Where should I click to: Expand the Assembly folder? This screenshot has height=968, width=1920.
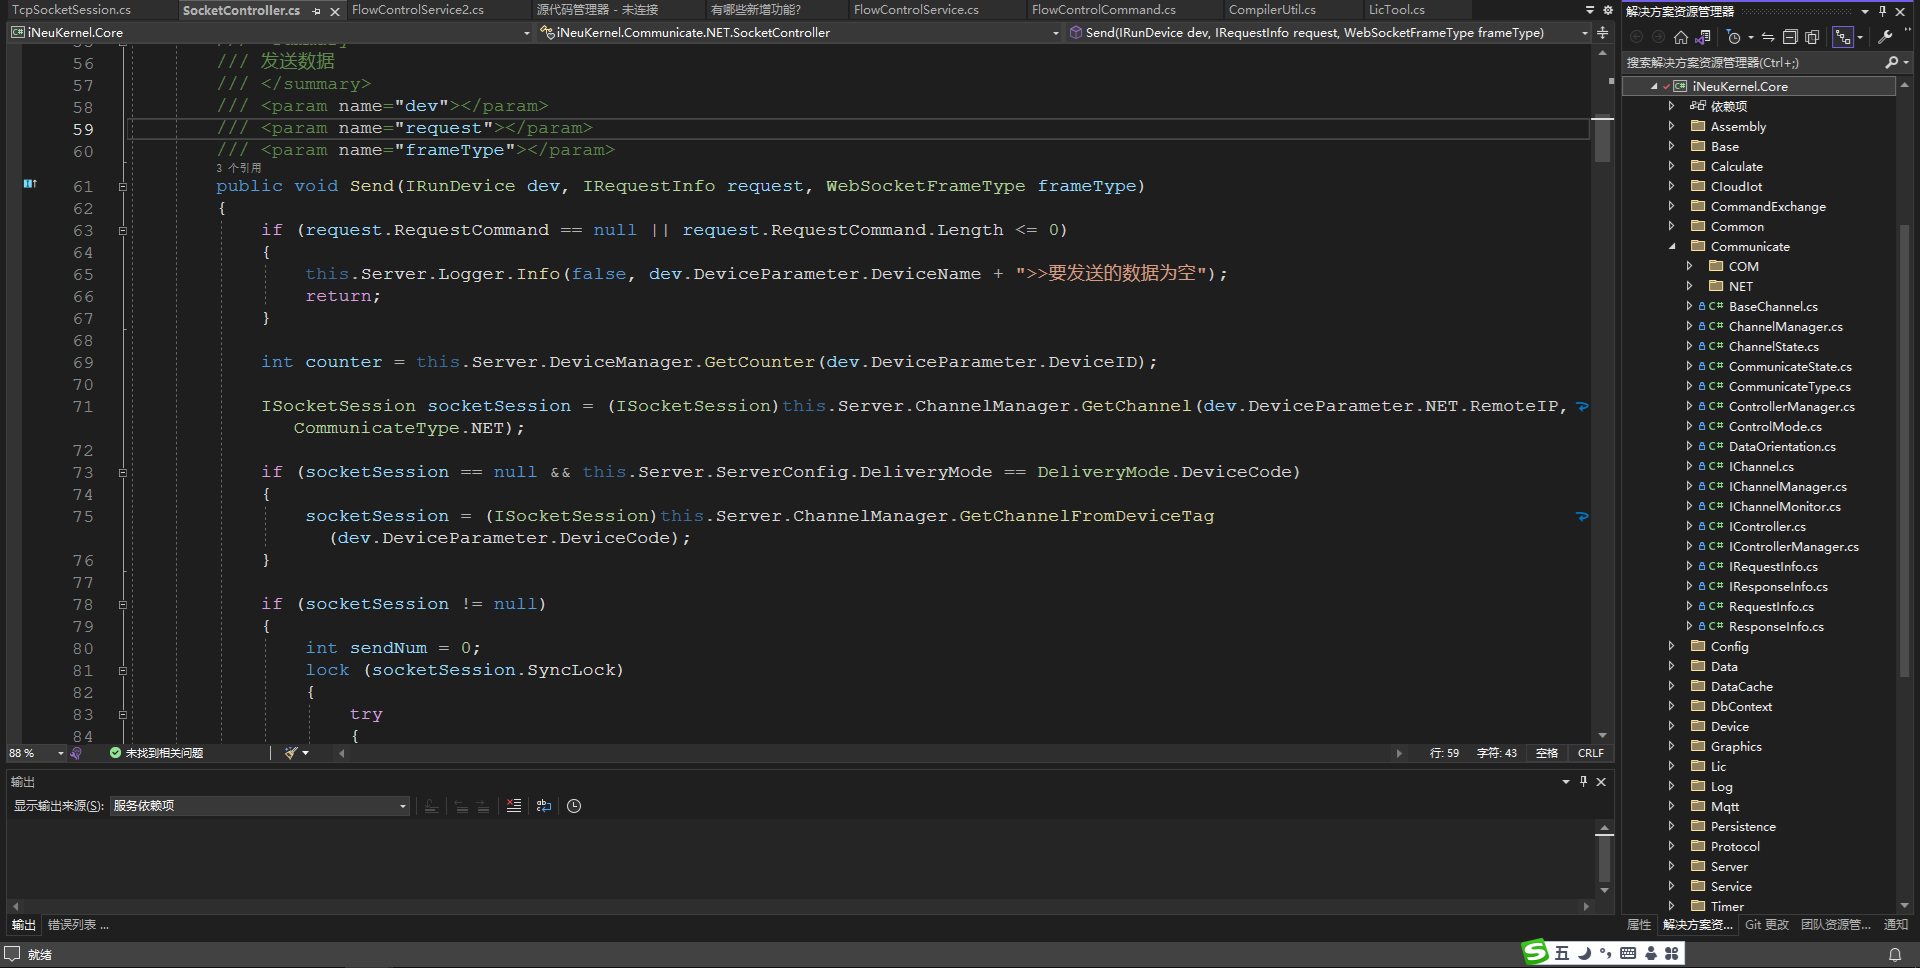[x=1671, y=126]
